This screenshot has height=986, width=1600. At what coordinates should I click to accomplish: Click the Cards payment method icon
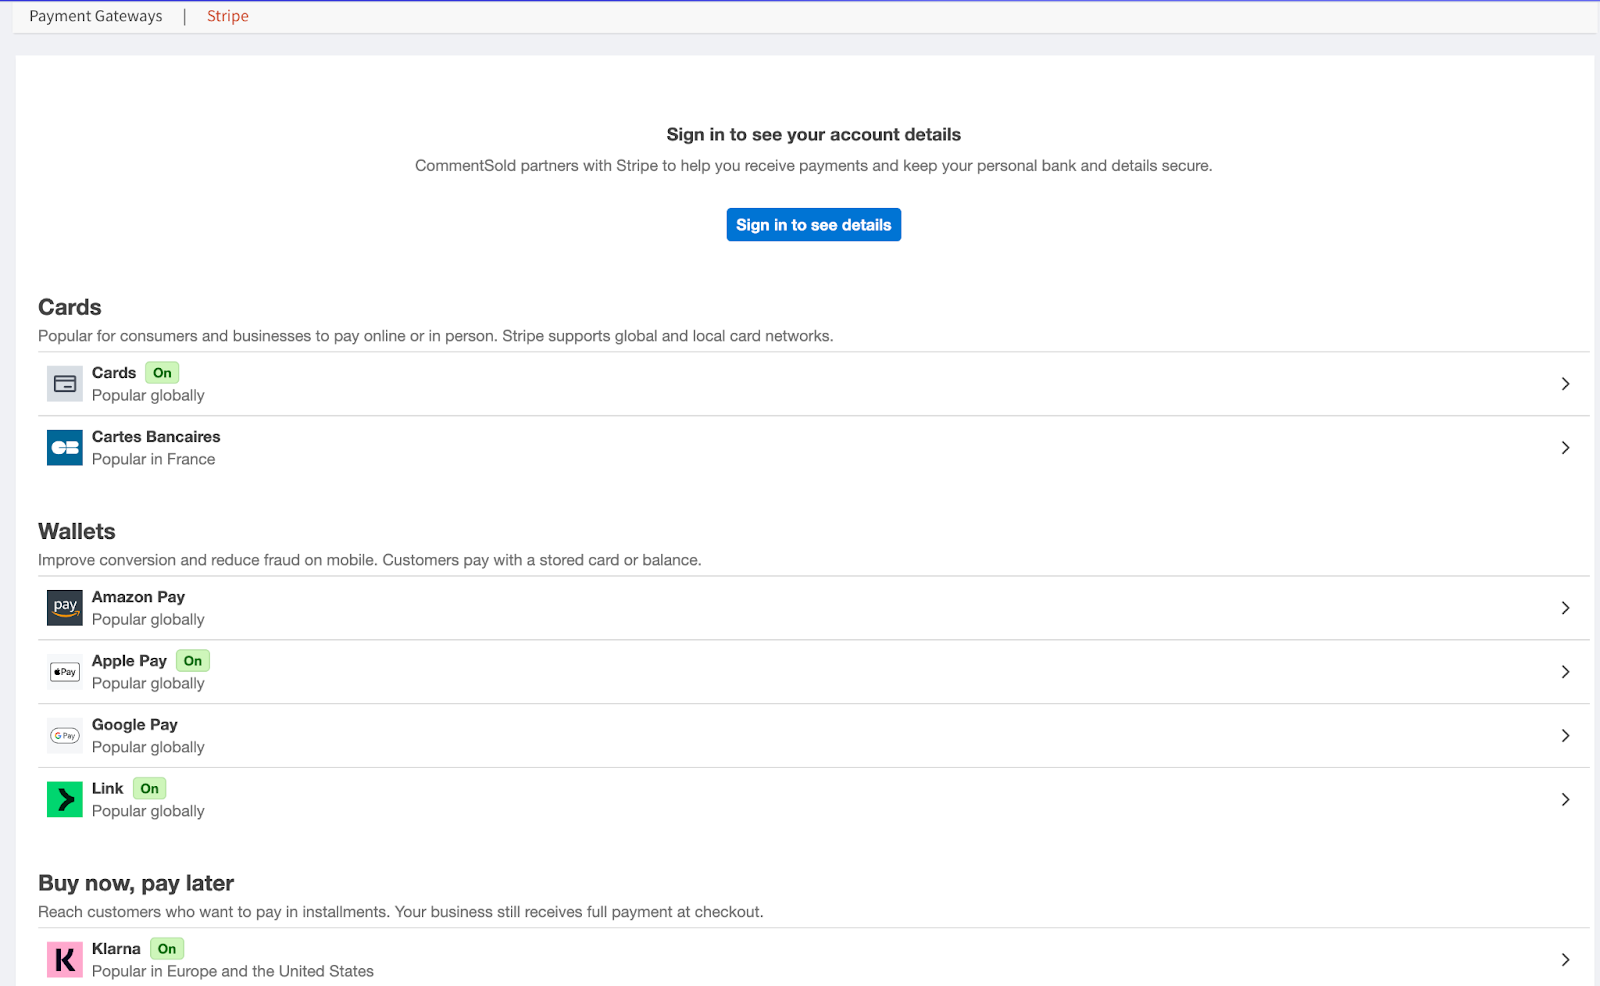click(65, 384)
